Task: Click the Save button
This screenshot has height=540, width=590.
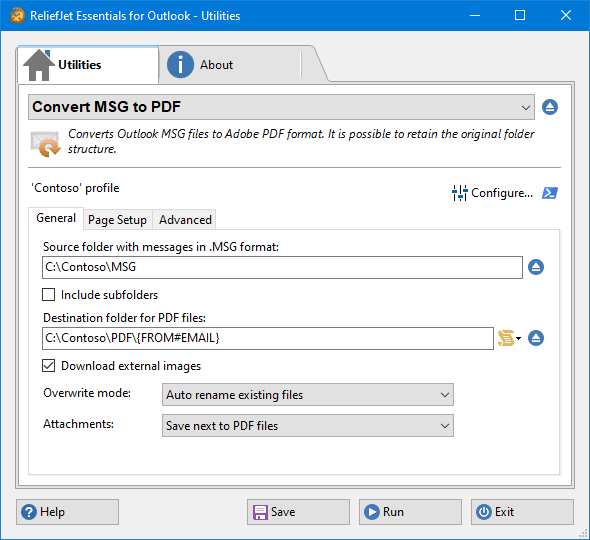Action: point(298,512)
